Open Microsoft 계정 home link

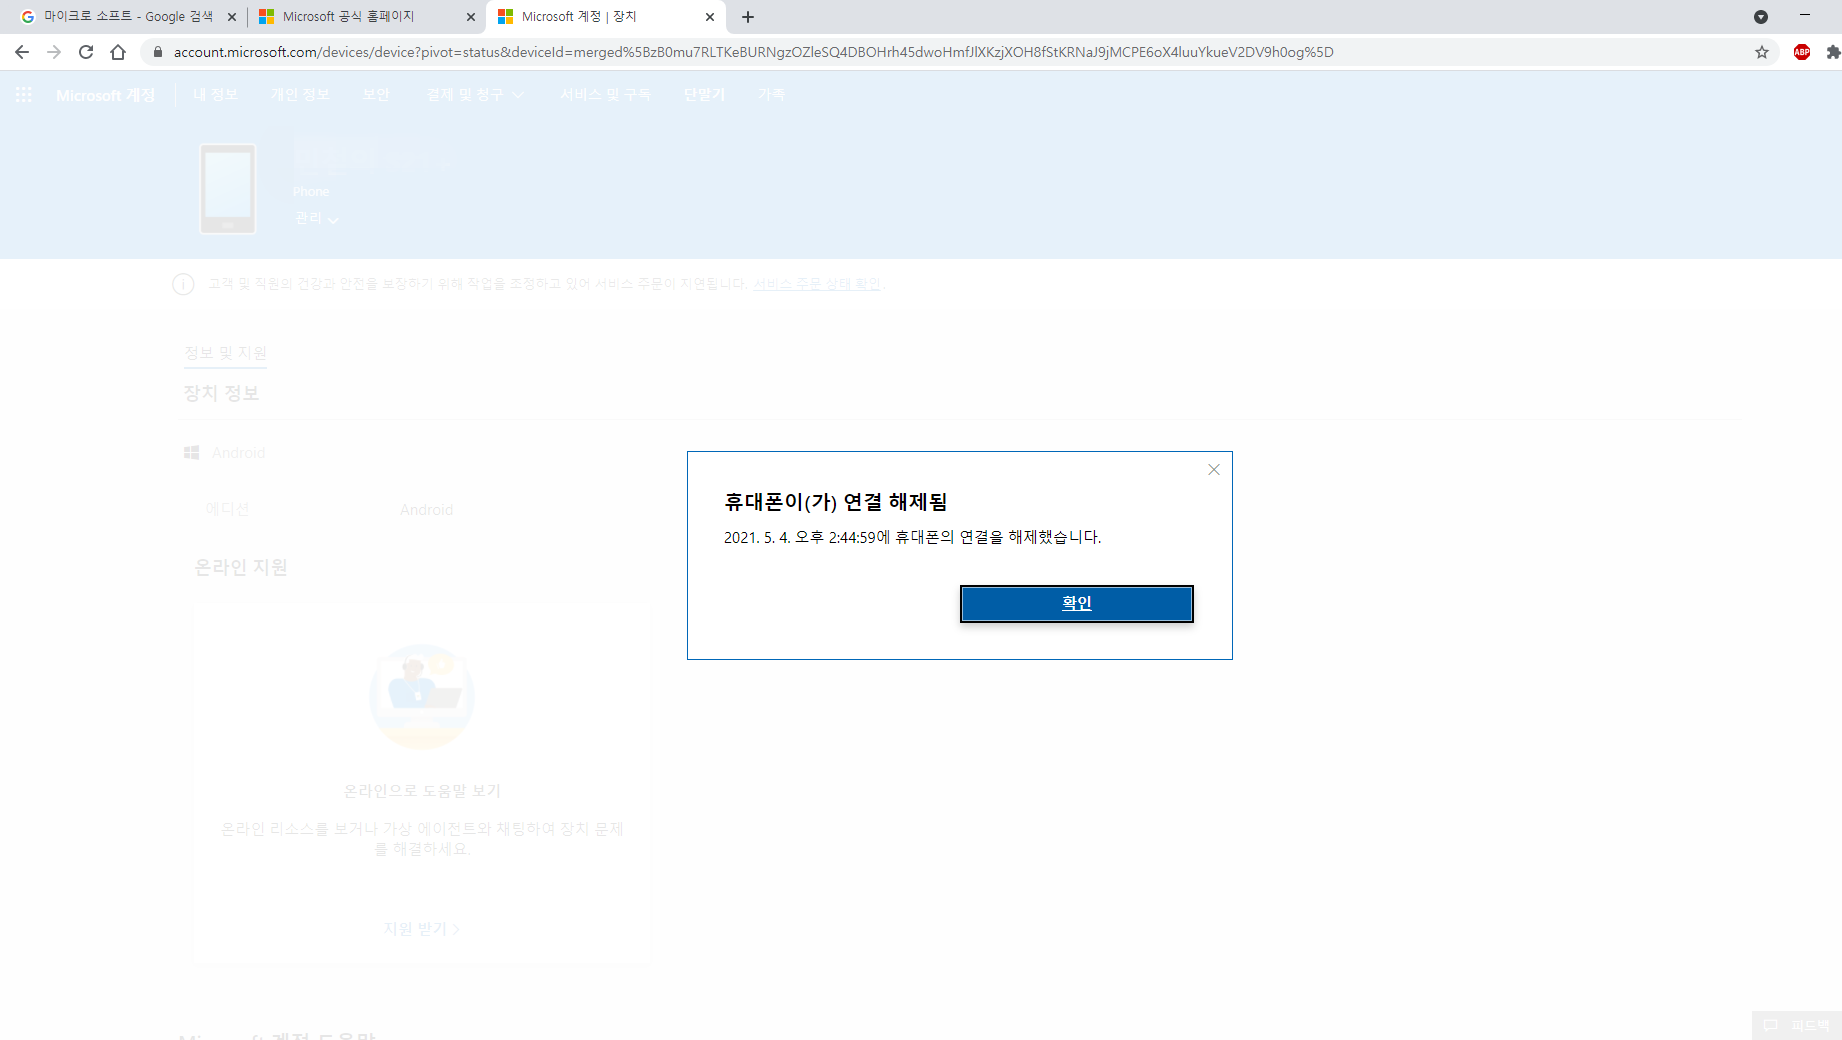(105, 95)
